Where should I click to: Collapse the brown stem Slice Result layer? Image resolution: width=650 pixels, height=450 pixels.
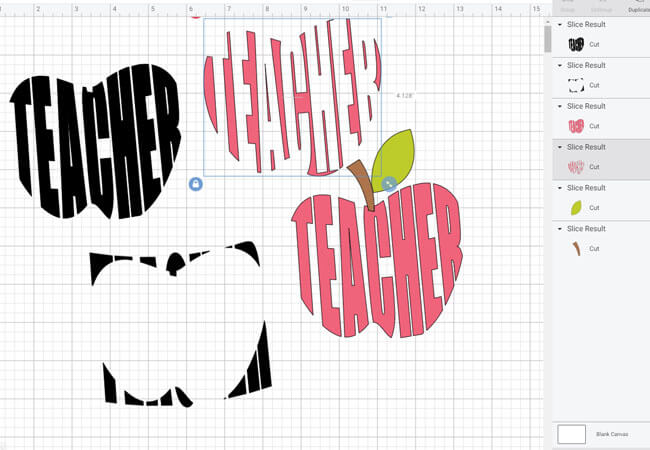click(x=560, y=229)
